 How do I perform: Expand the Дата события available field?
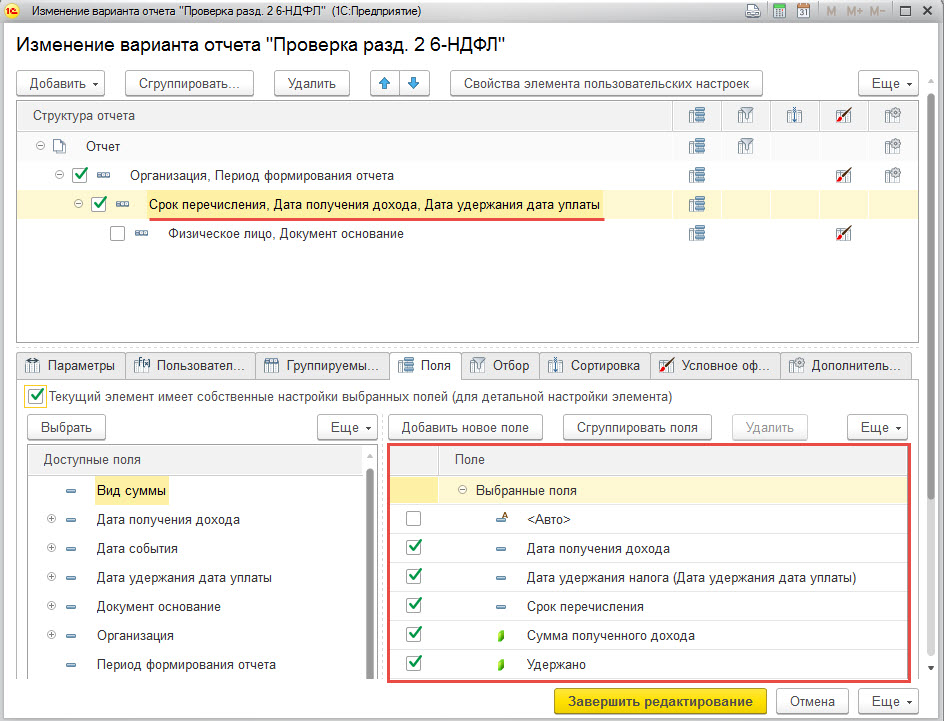[x=52, y=548]
